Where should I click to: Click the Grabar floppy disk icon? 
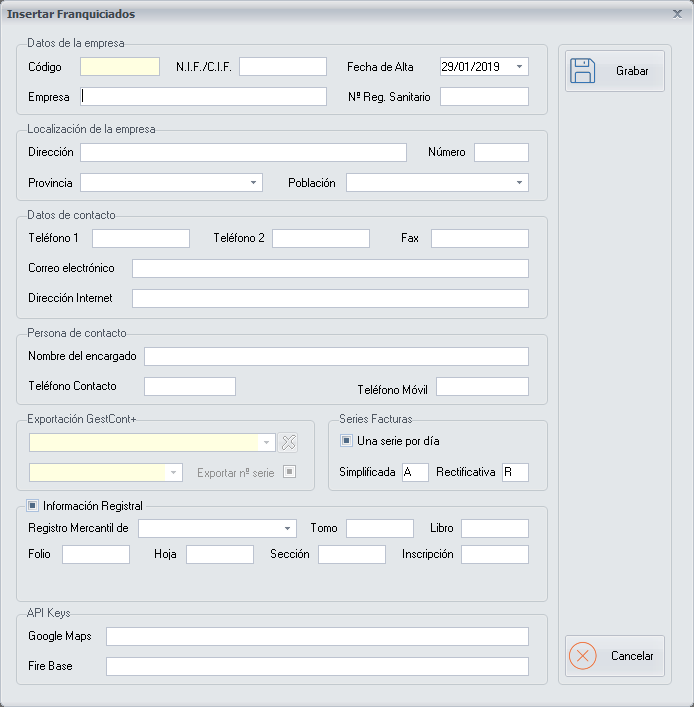tap(583, 71)
